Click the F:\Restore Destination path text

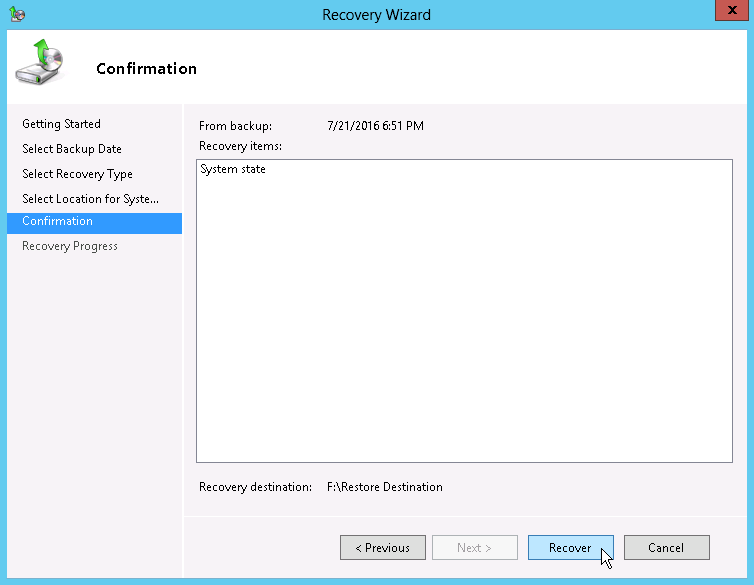pos(385,487)
